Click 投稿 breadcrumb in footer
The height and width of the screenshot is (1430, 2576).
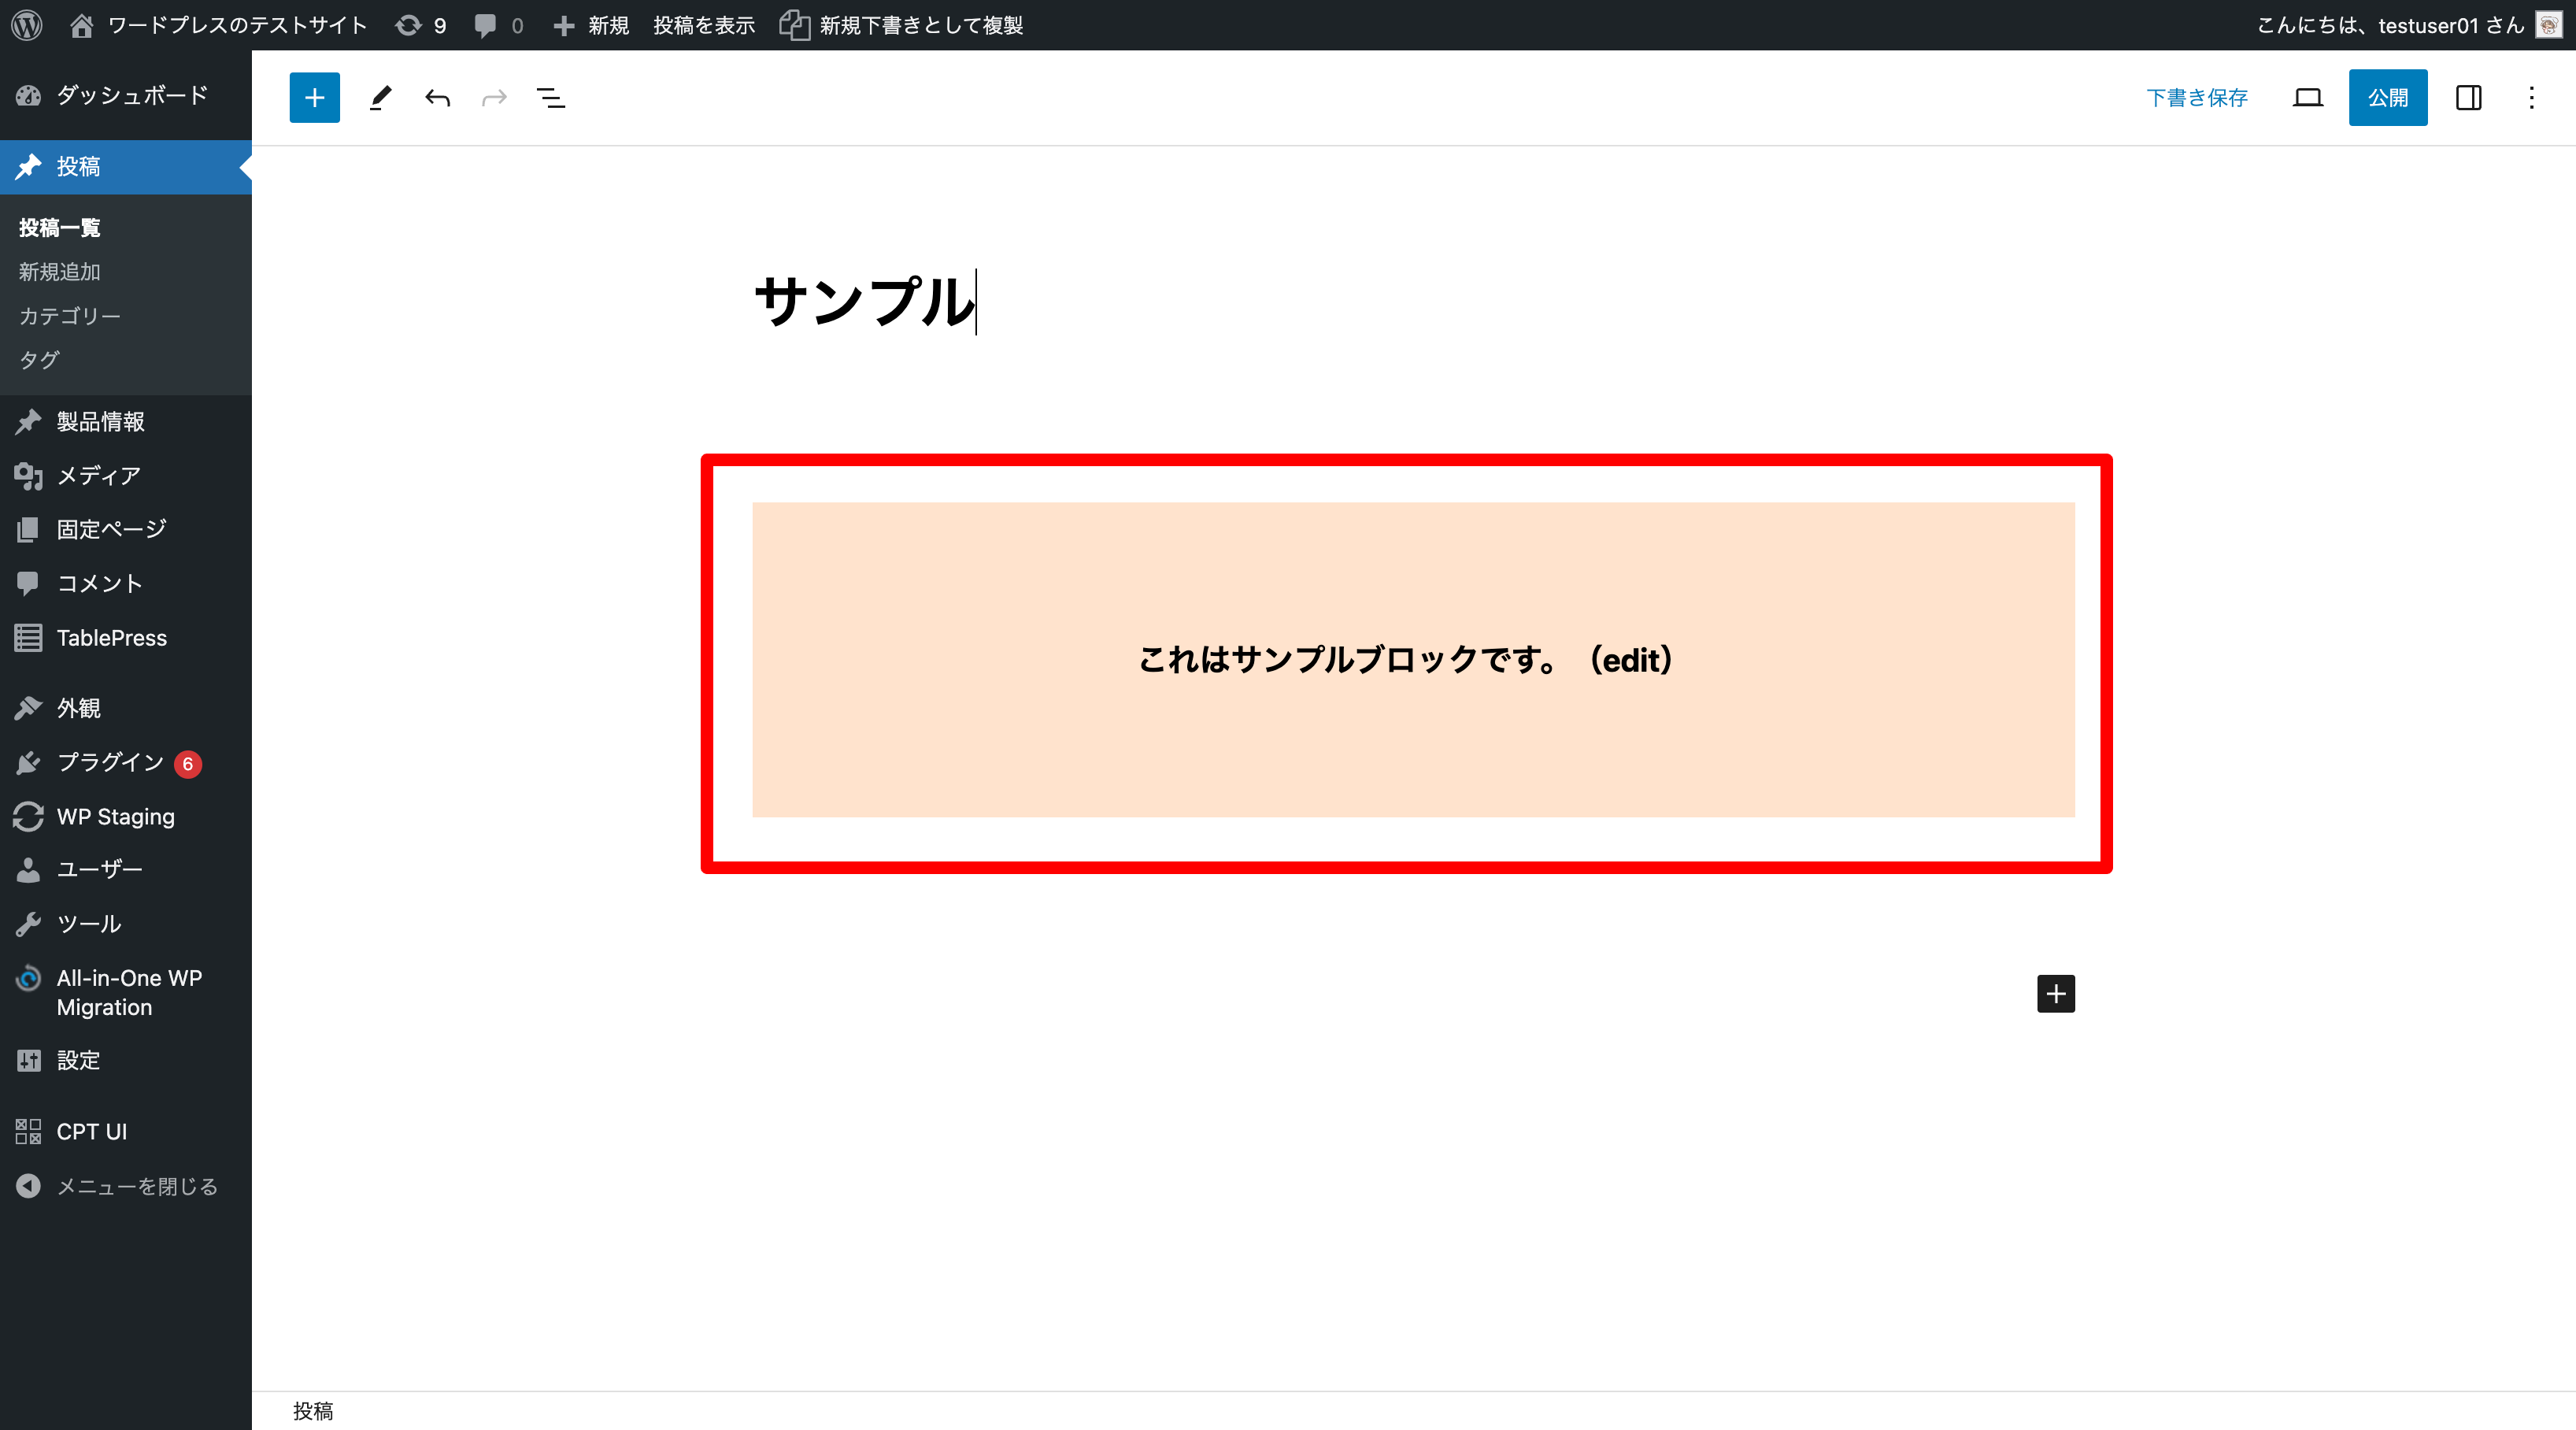313,1411
